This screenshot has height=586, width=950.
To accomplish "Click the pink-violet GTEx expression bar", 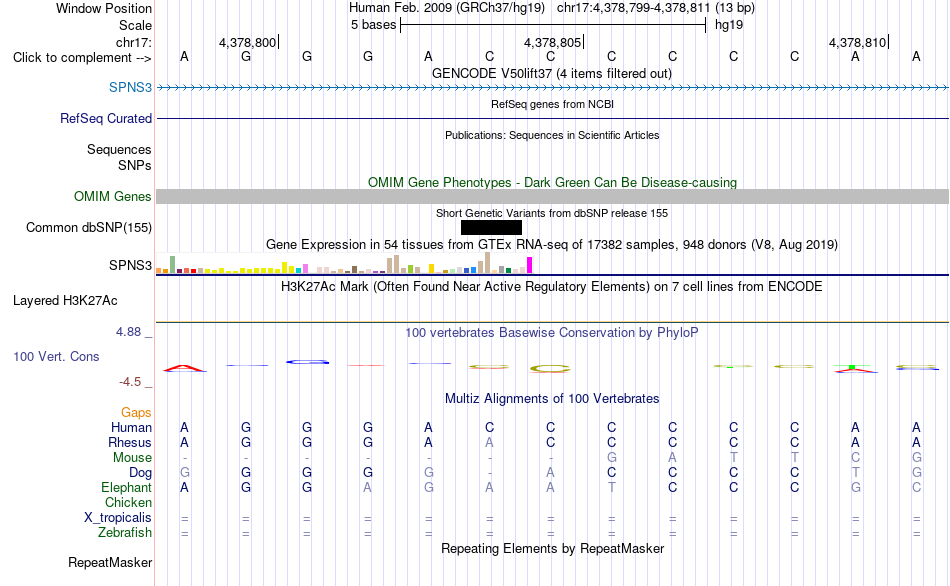I will coord(305,268).
